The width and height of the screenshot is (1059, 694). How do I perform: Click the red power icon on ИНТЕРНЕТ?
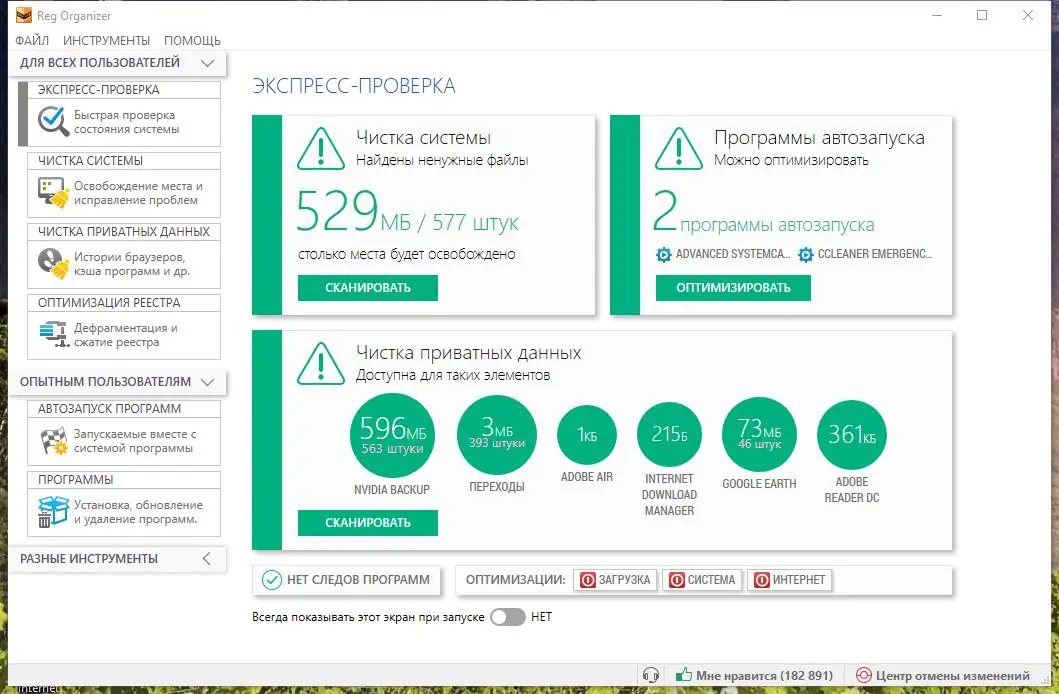click(x=762, y=580)
